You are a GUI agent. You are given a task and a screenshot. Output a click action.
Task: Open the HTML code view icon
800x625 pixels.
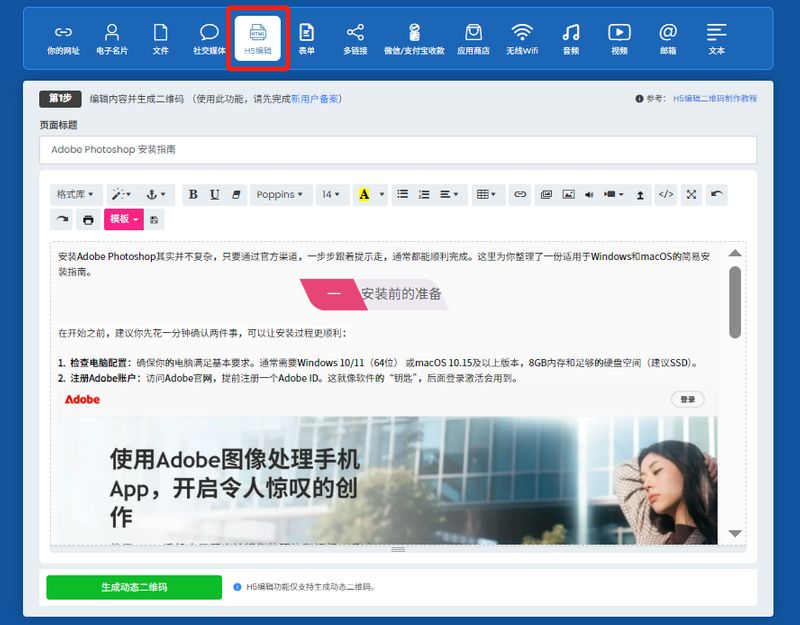coord(666,195)
